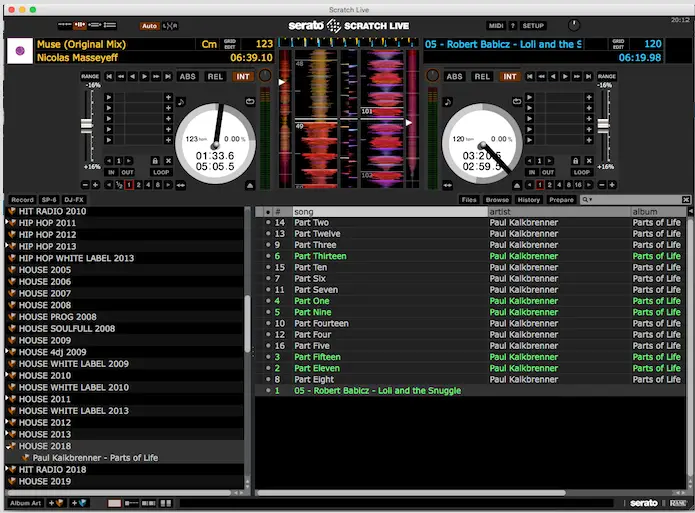Skip to previous track on left deck
This screenshot has height=513, width=695.
109,76
